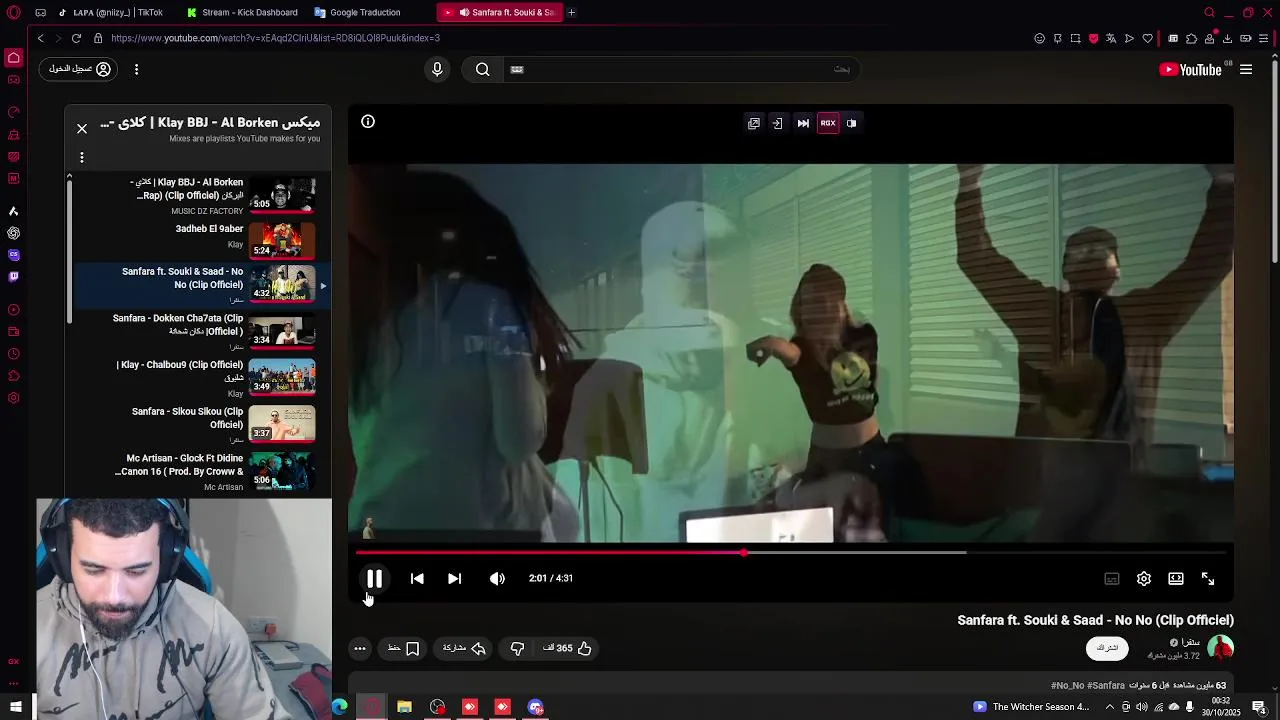This screenshot has height=720, width=1280.
Task: Open the Opera easy setup menu
Action: point(1264,38)
